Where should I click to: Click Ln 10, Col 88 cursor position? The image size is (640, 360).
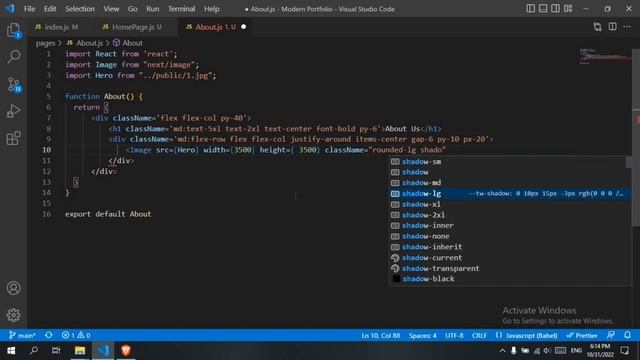pos(380,335)
